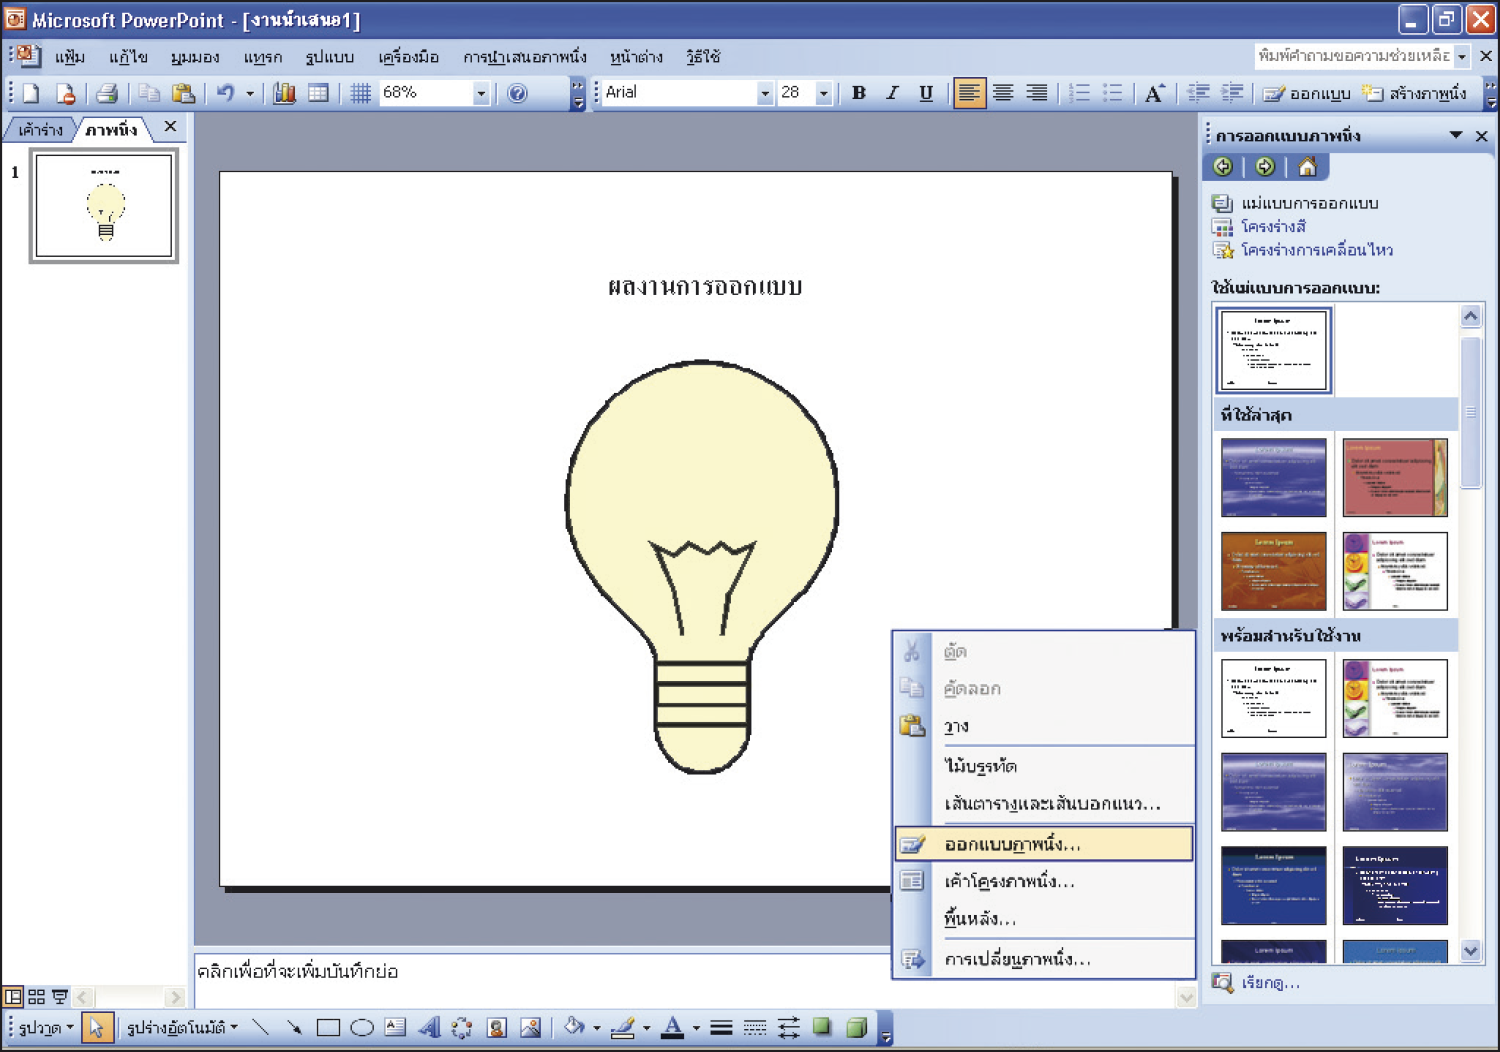Viewport: 1500px width, 1052px height.
Task: Open the แฟ้ม (File) menu
Action: (x=70, y=57)
